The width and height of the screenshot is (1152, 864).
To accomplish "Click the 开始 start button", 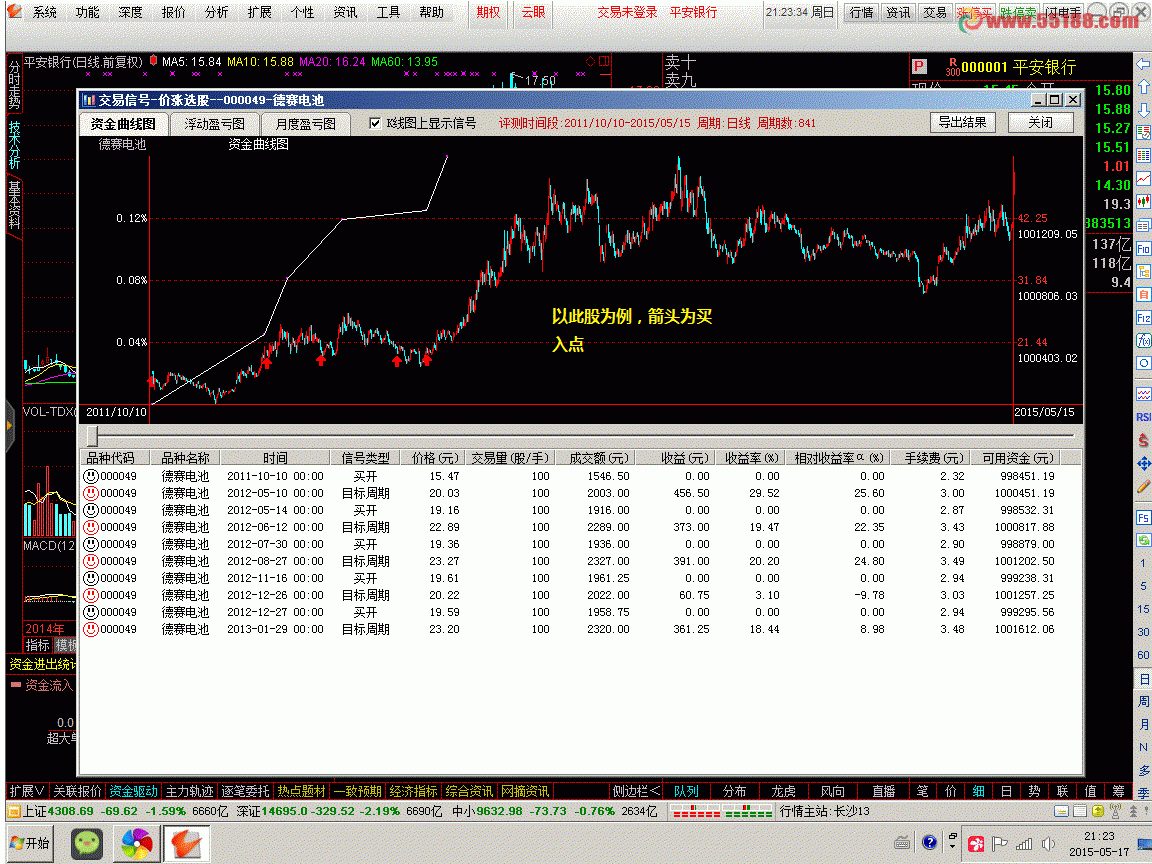I will 30,843.
